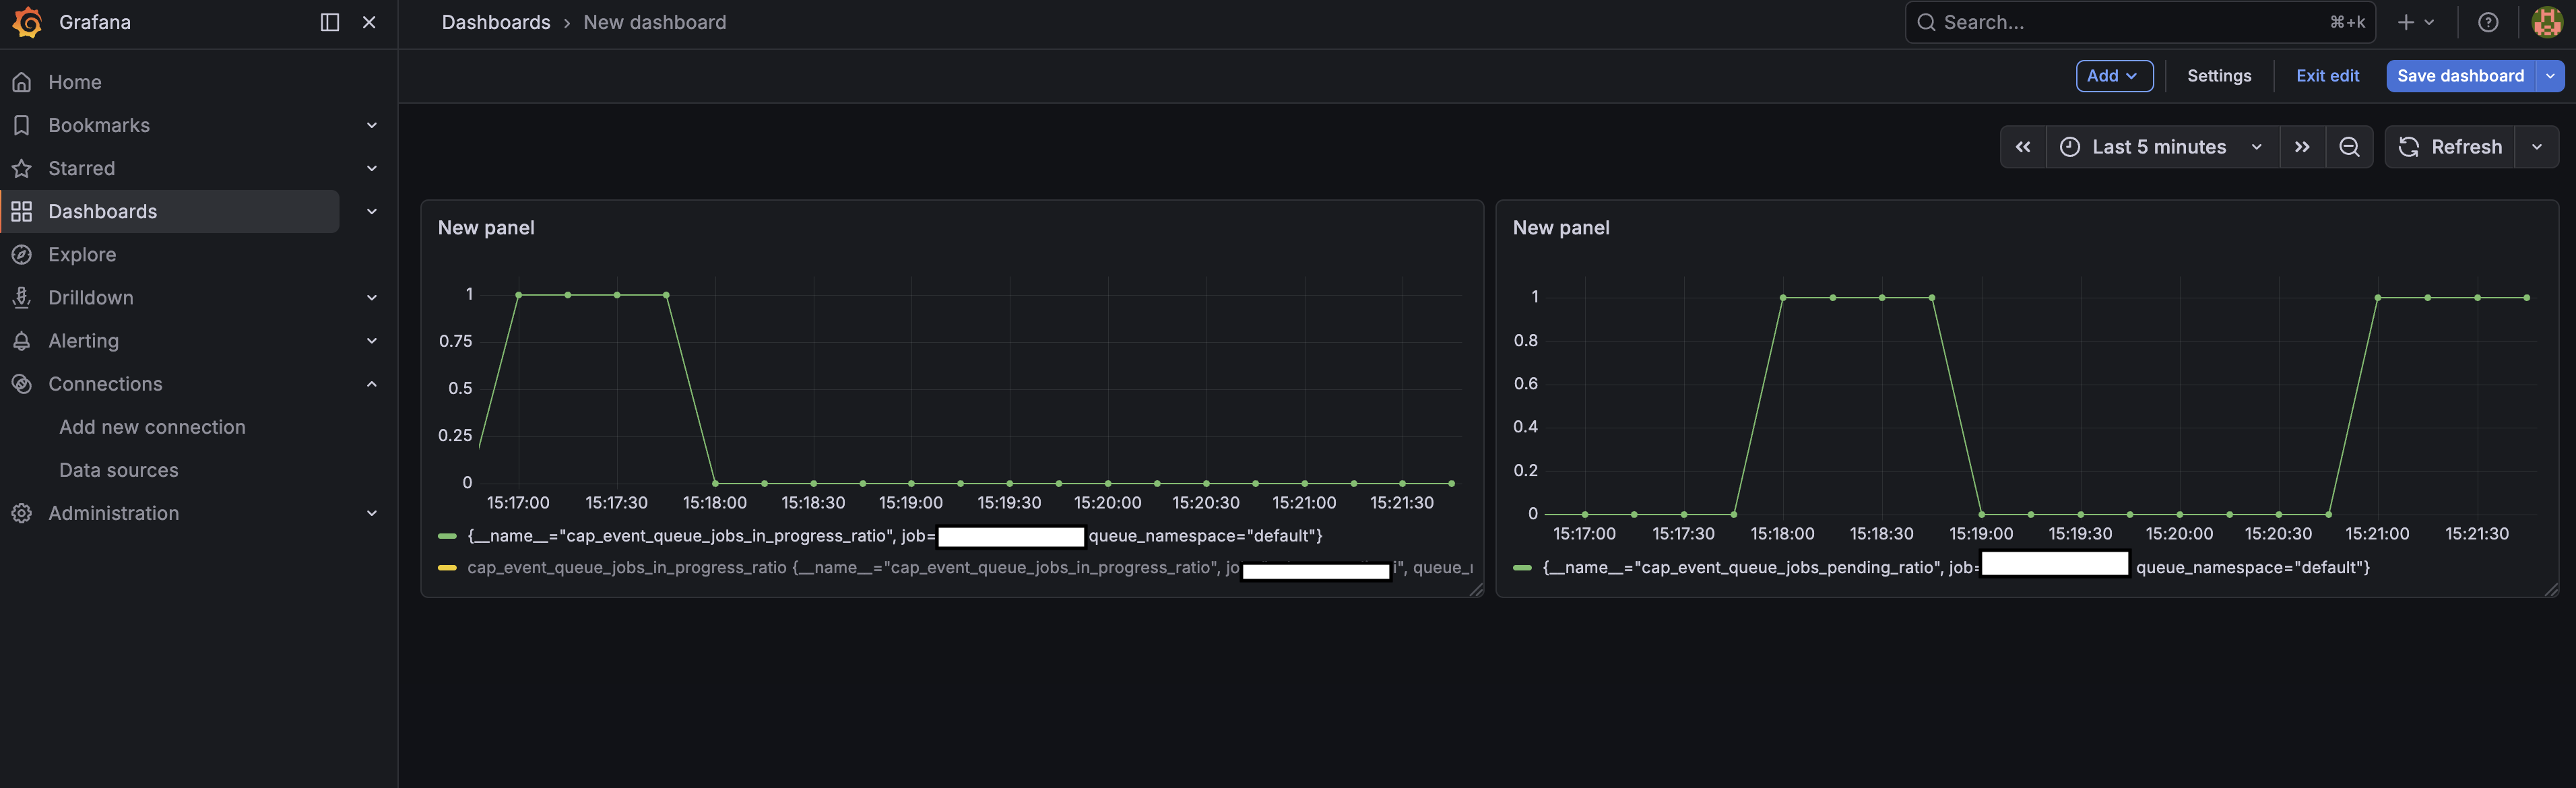Click Exit edit
The width and height of the screenshot is (2576, 788).
point(2328,75)
